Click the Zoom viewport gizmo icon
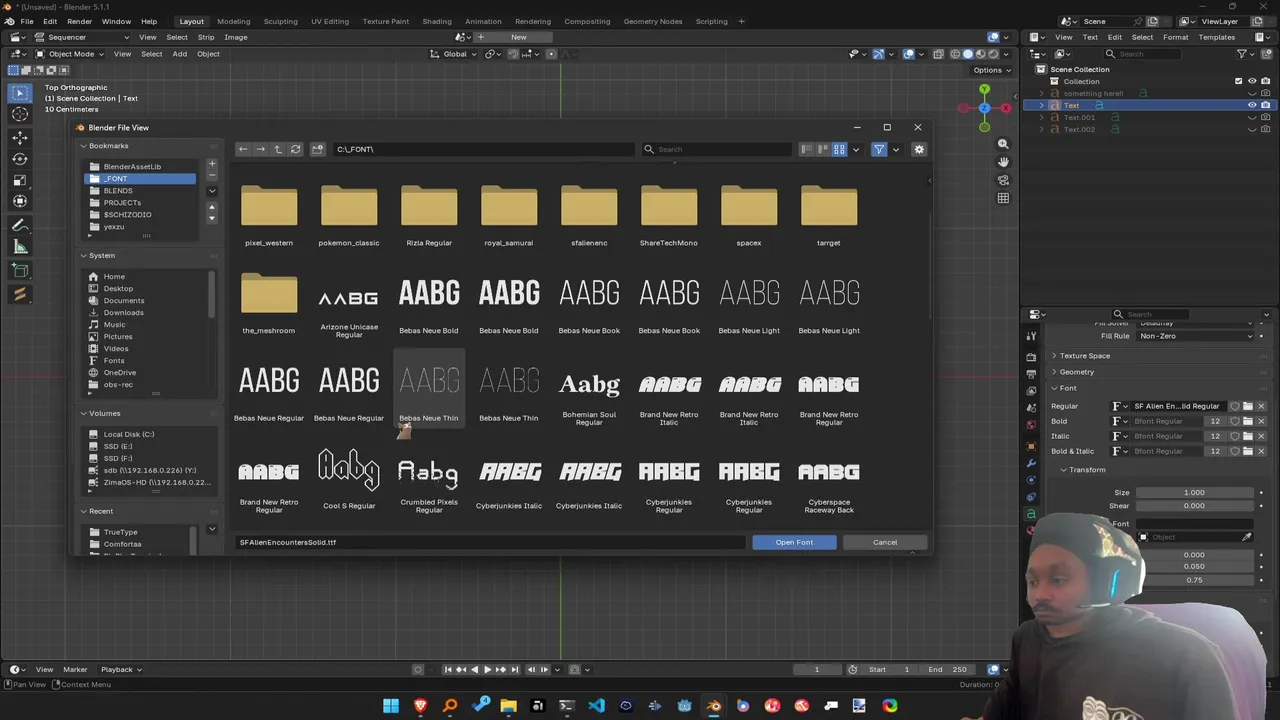1280x720 pixels. pyautogui.click(x=1003, y=144)
